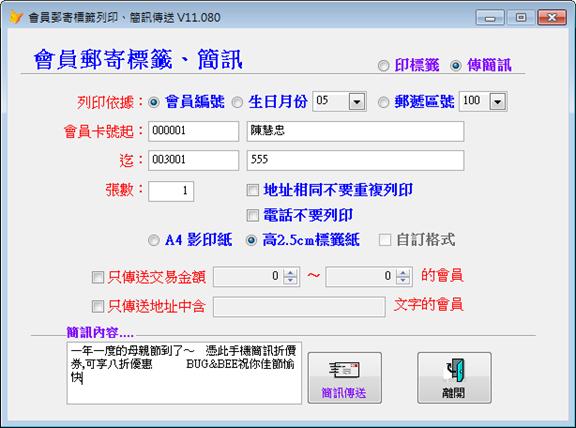
Task: Click inside the SMS message content textbox
Action: point(184,373)
